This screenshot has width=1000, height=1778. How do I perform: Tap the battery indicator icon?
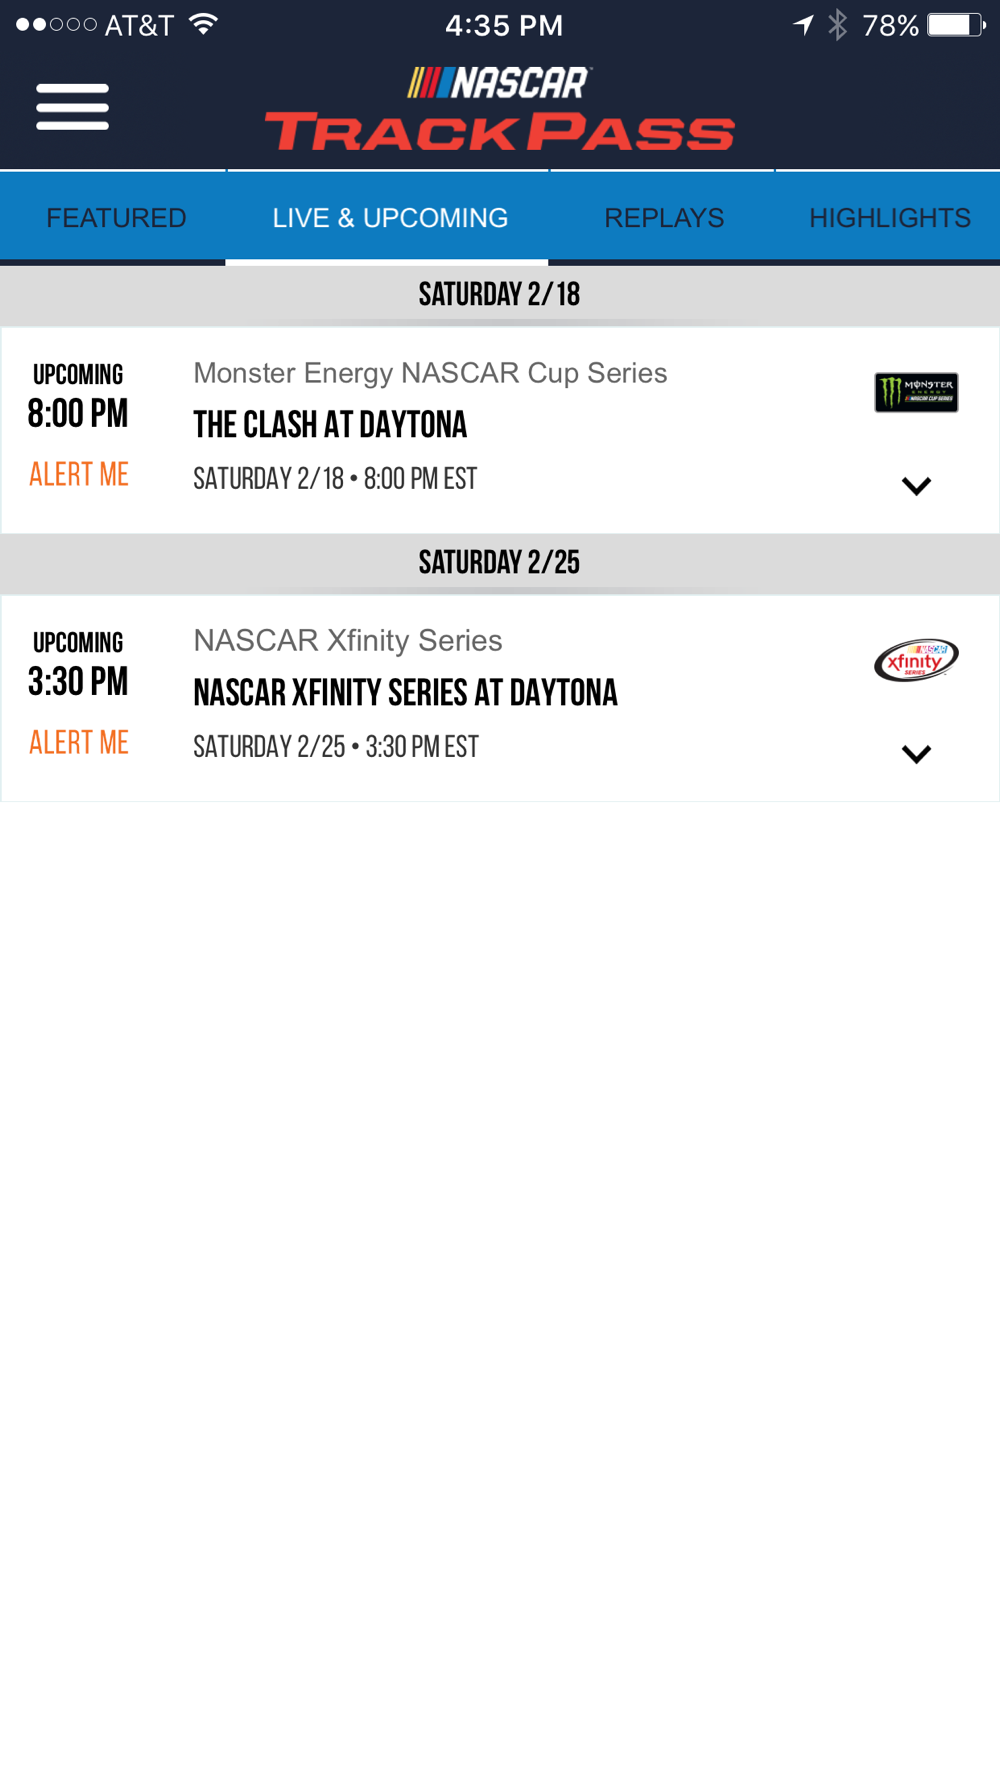click(956, 24)
